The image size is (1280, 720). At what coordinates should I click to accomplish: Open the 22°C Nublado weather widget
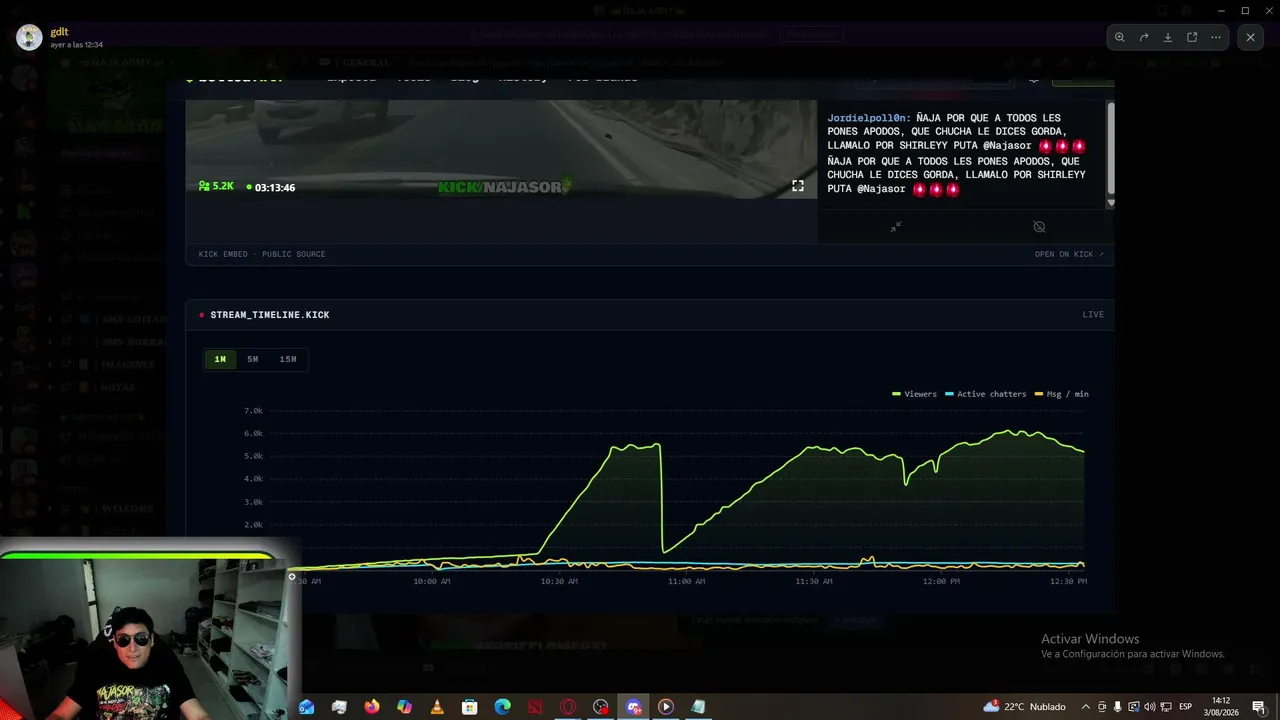pos(1024,707)
